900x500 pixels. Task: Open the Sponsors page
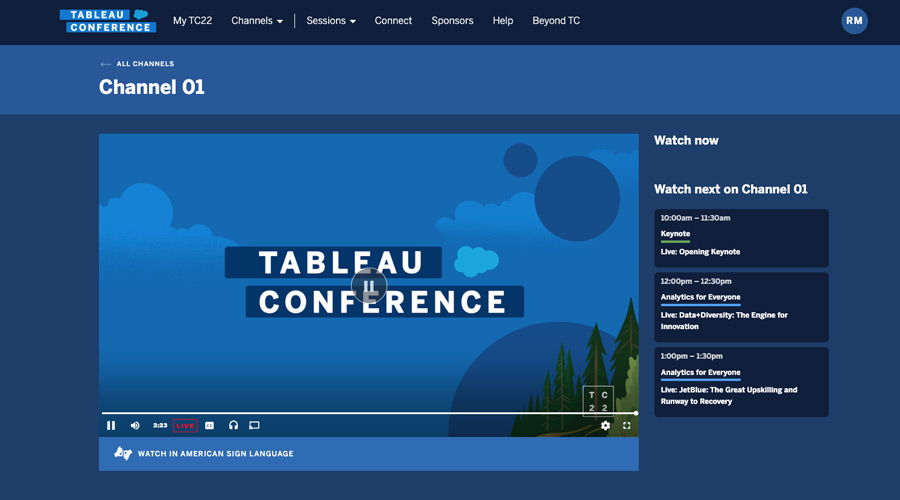pos(452,21)
